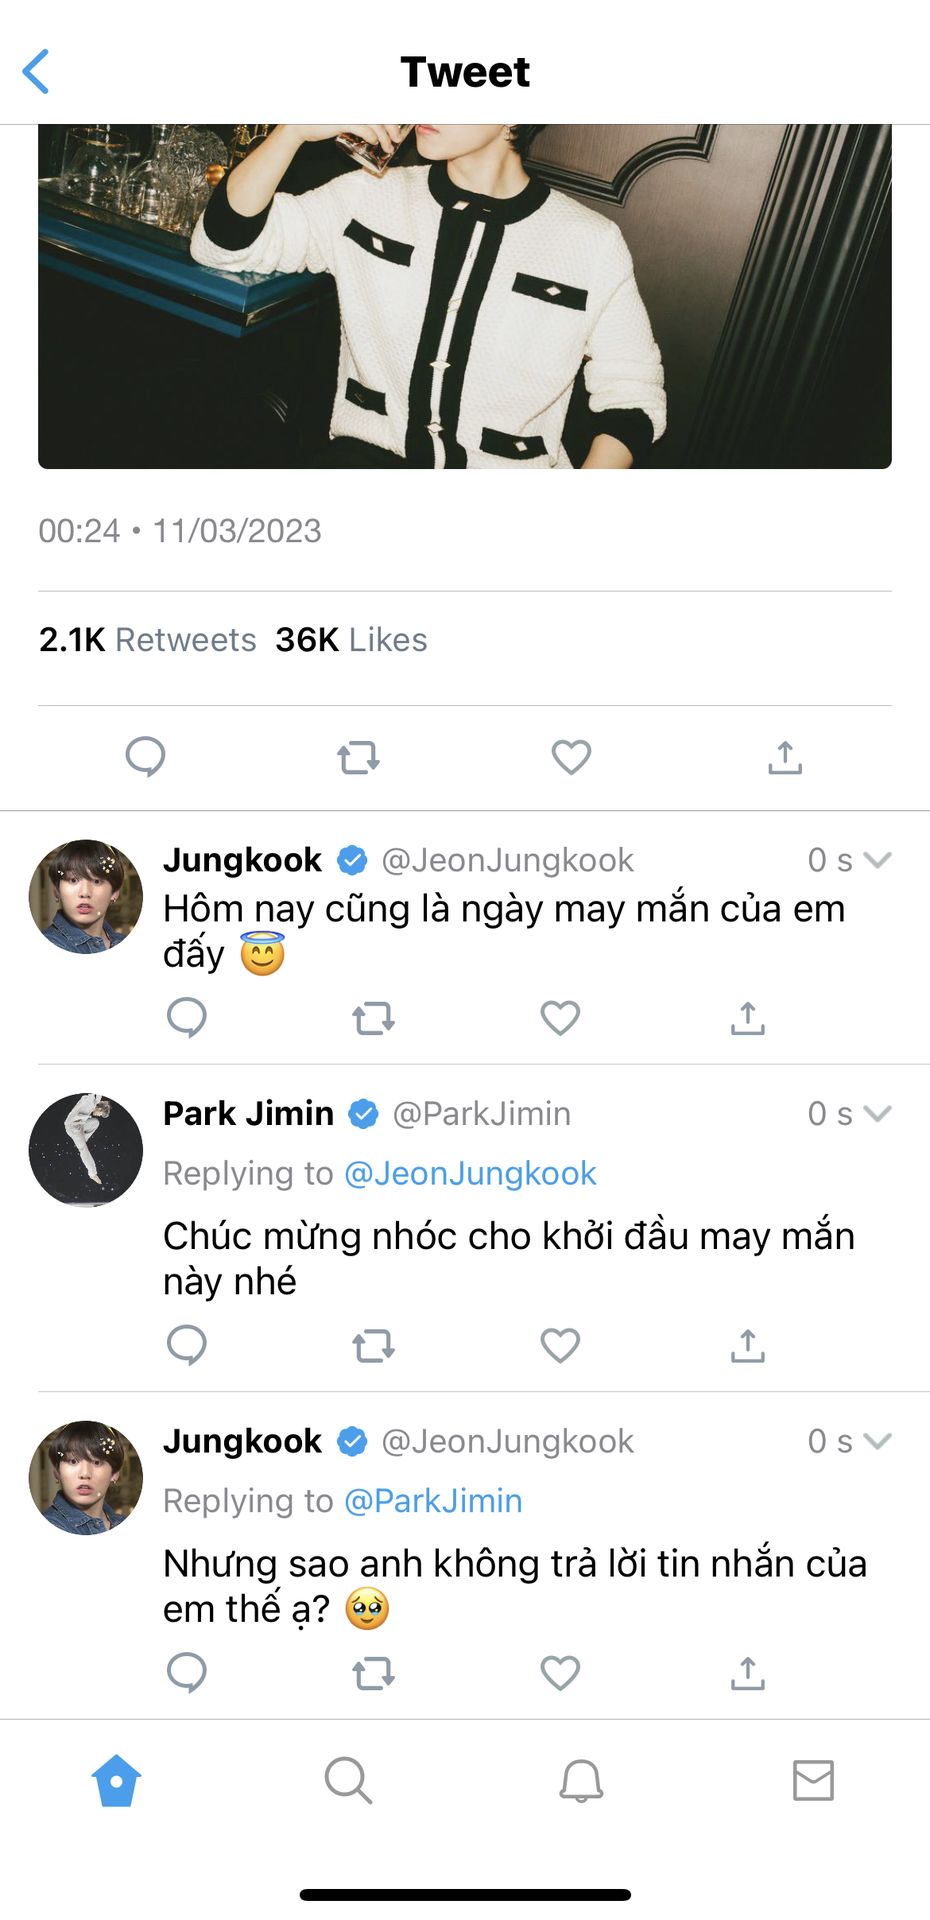Open chevron menu on Jungkook's last reply

click(877, 1441)
